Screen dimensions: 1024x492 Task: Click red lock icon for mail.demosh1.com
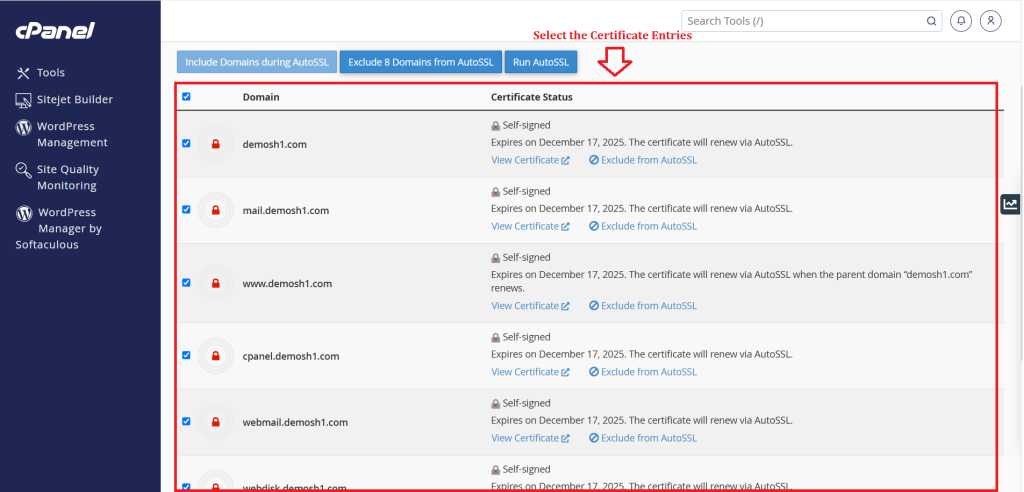coord(216,210)
